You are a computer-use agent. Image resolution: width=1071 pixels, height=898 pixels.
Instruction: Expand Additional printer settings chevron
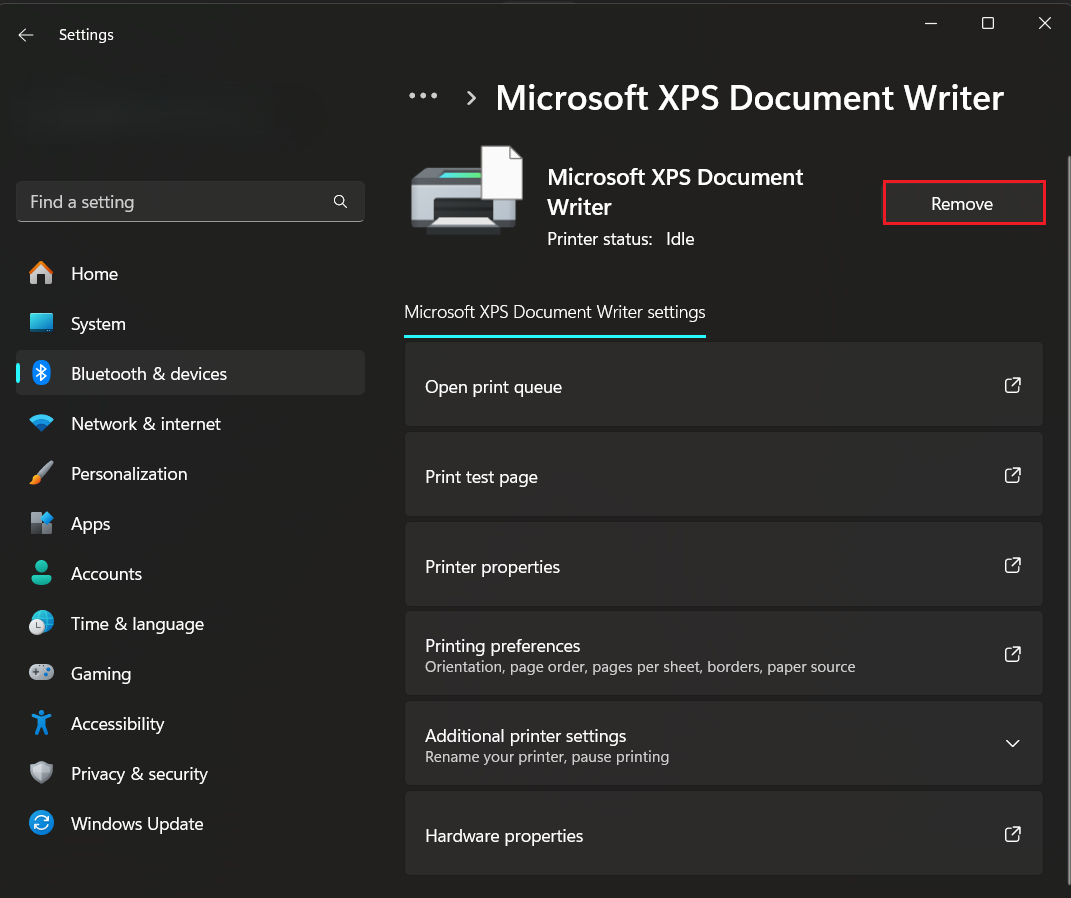point(1012,744)
